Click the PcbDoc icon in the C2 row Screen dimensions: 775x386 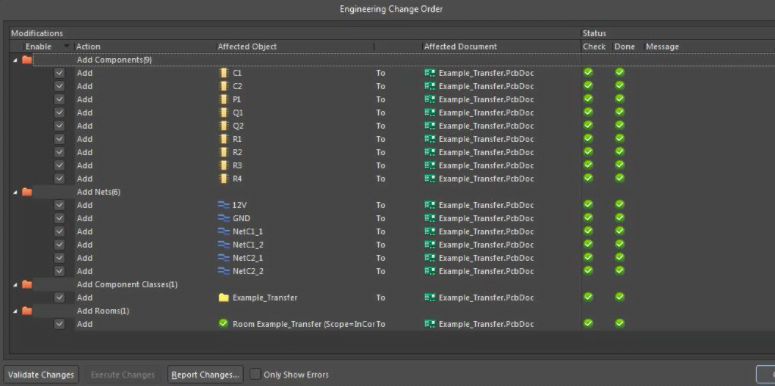430,86
